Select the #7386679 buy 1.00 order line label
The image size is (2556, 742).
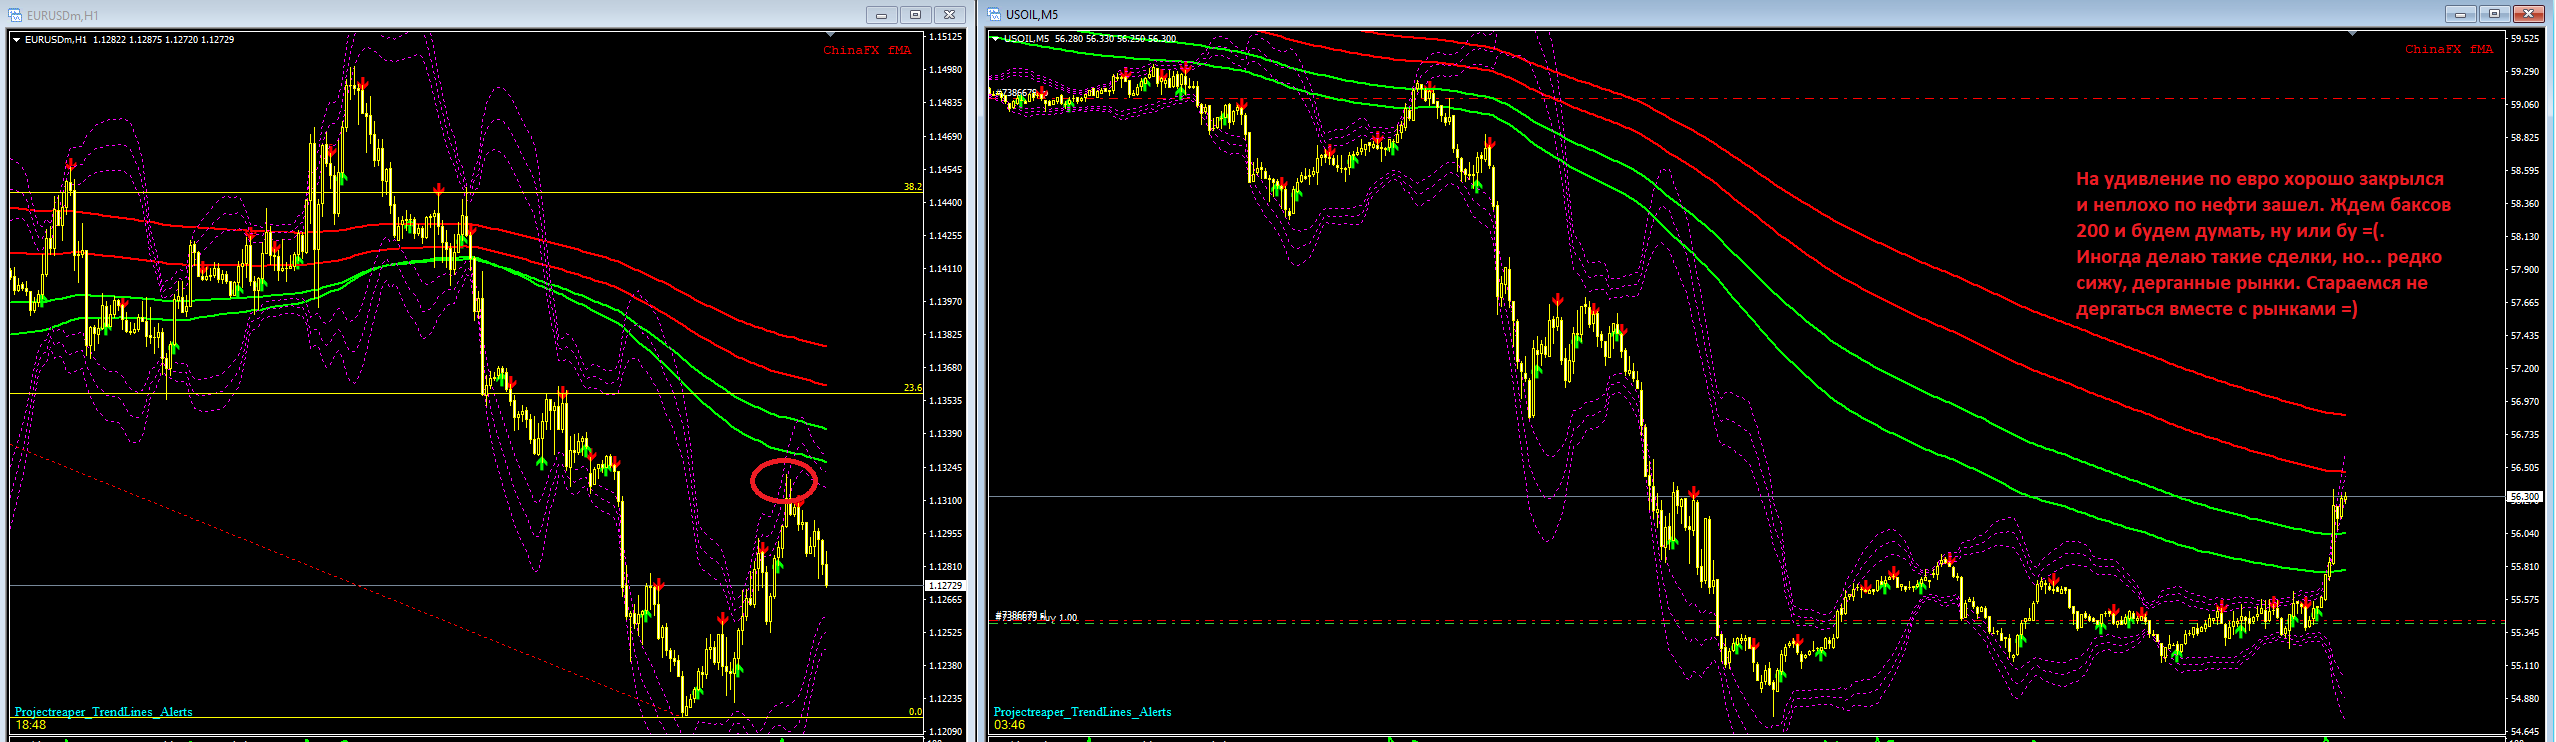point(1036,617)
